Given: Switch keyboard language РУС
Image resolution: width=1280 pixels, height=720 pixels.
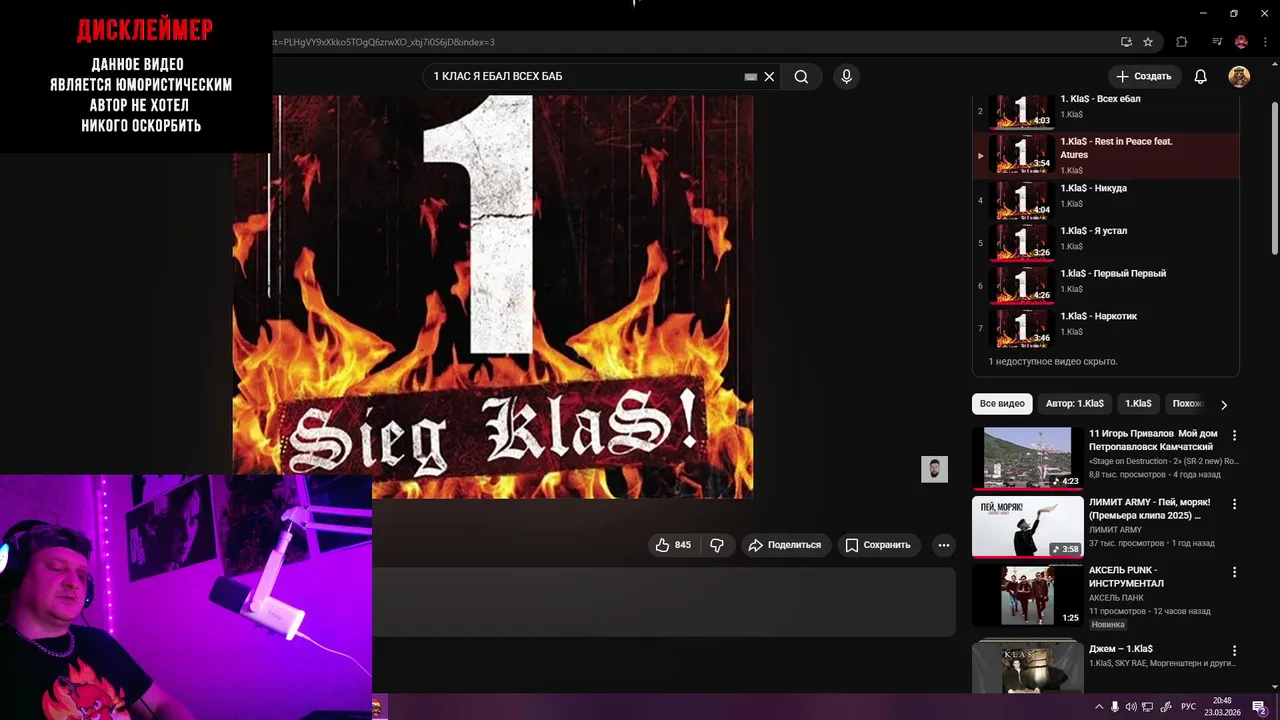Looking at the screenshot, I should [x=1188, y=707].
